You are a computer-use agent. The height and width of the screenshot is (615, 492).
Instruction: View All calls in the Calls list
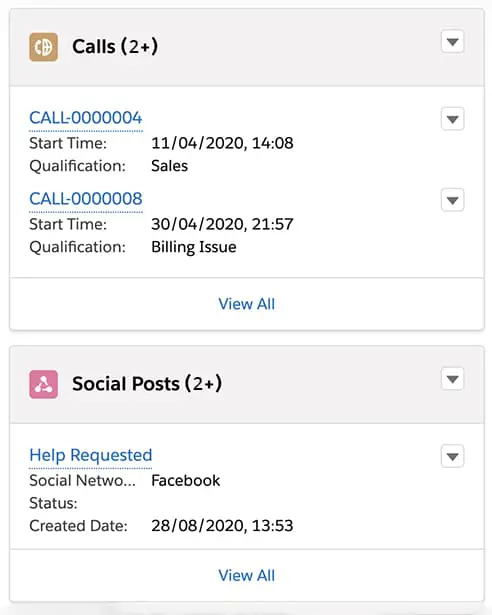(x=246, y=304)
